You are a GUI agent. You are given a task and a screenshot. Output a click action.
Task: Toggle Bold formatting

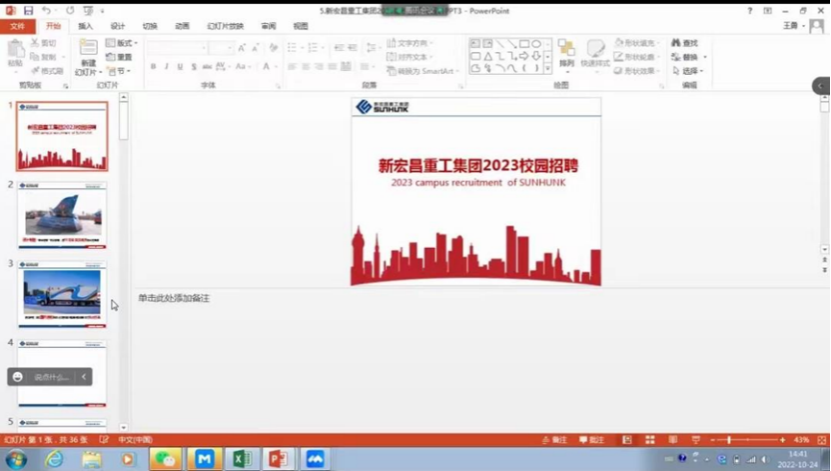point(153,67)
